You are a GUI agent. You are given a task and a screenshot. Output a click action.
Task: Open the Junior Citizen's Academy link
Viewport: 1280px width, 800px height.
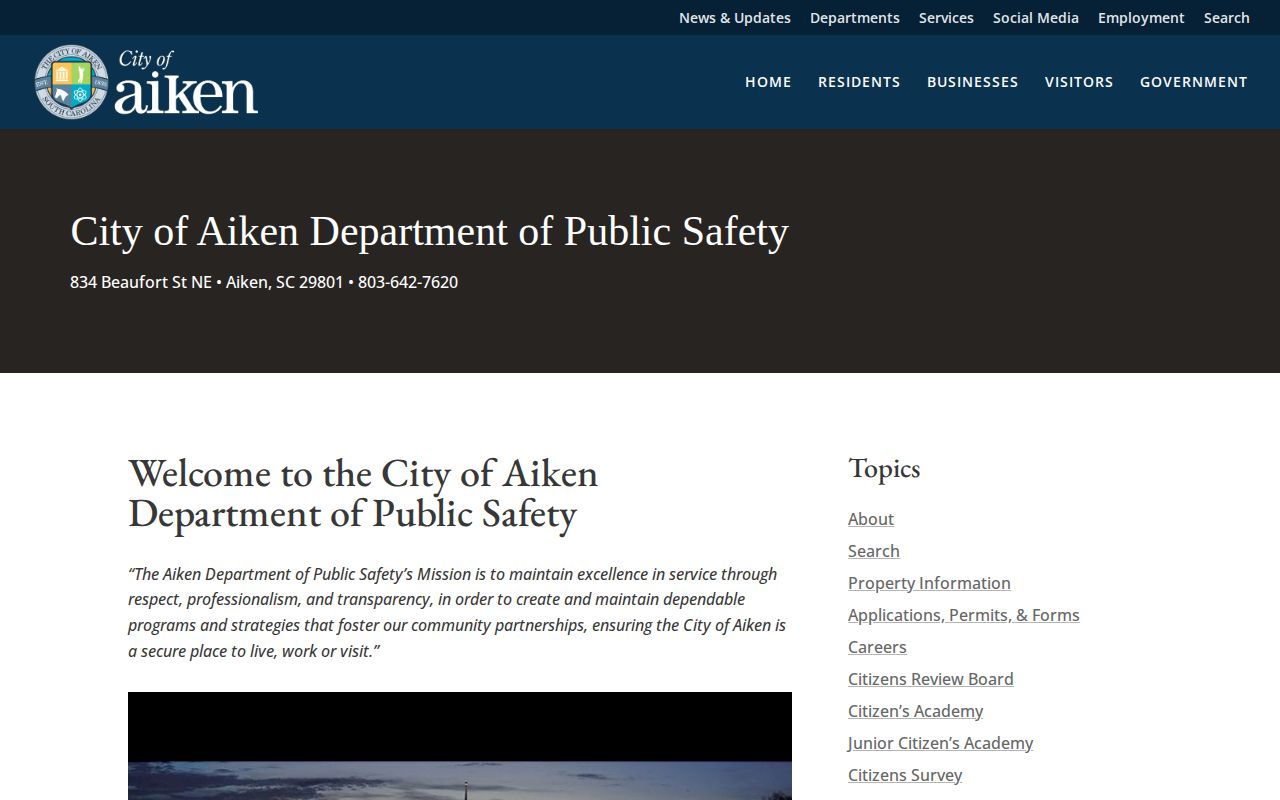pos(941,743)
